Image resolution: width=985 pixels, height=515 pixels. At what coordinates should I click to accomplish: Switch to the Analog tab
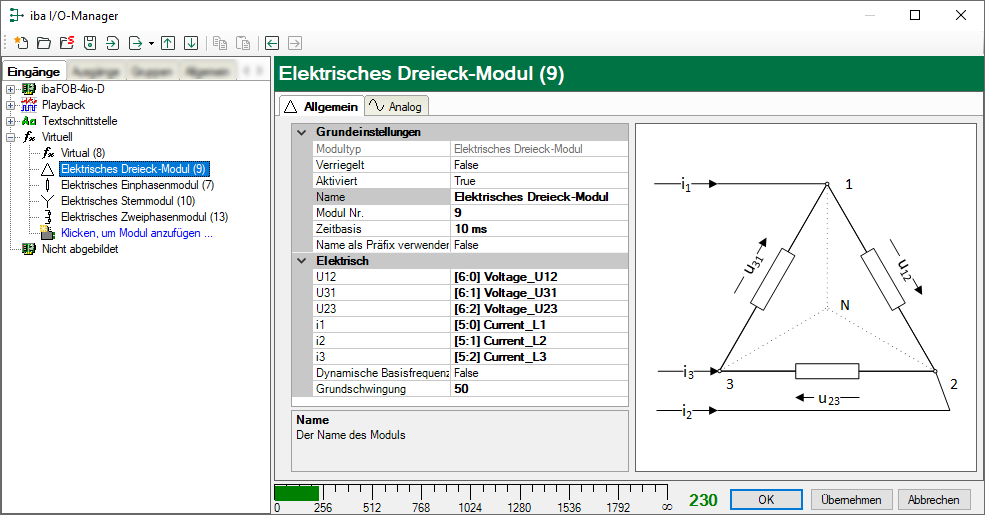click(396, 106)
